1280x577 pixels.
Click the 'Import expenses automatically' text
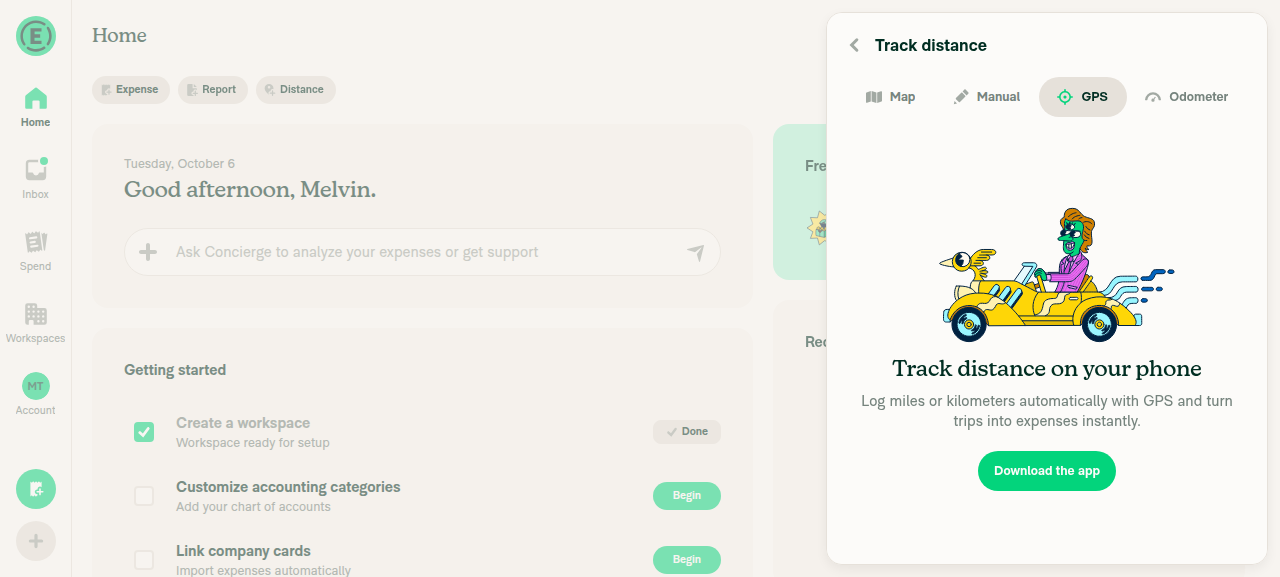click(263, 571)
